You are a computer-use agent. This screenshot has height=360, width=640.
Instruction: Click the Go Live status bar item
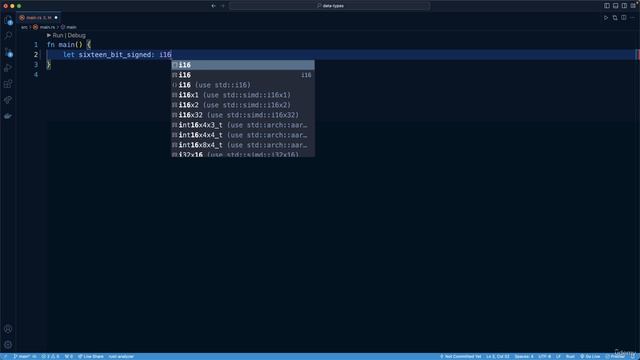[x=590, y=356]
